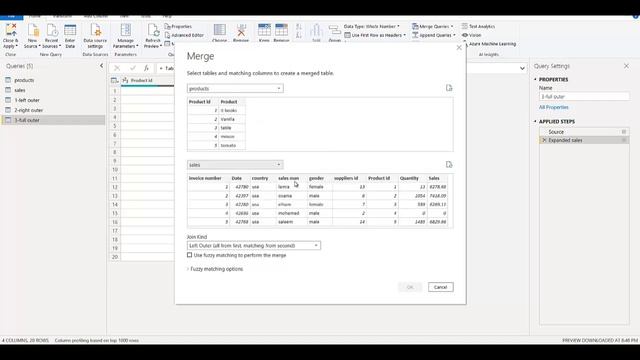Open Text Analytics AI insight
The width and height of the screenshot is (640, 360).
click(x=478, y=27)
